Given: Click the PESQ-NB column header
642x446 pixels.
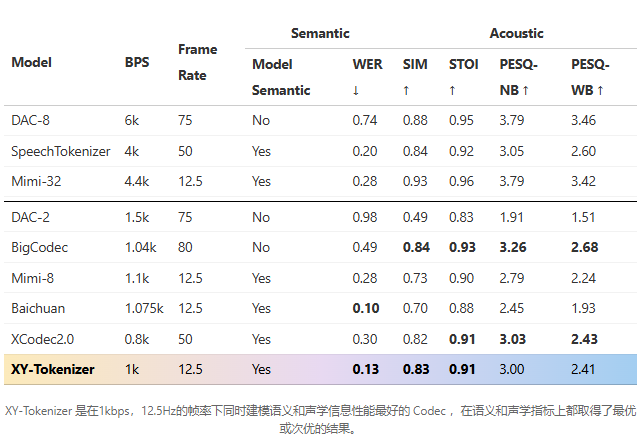Looking at the screenshot, I should click(519, 64).
